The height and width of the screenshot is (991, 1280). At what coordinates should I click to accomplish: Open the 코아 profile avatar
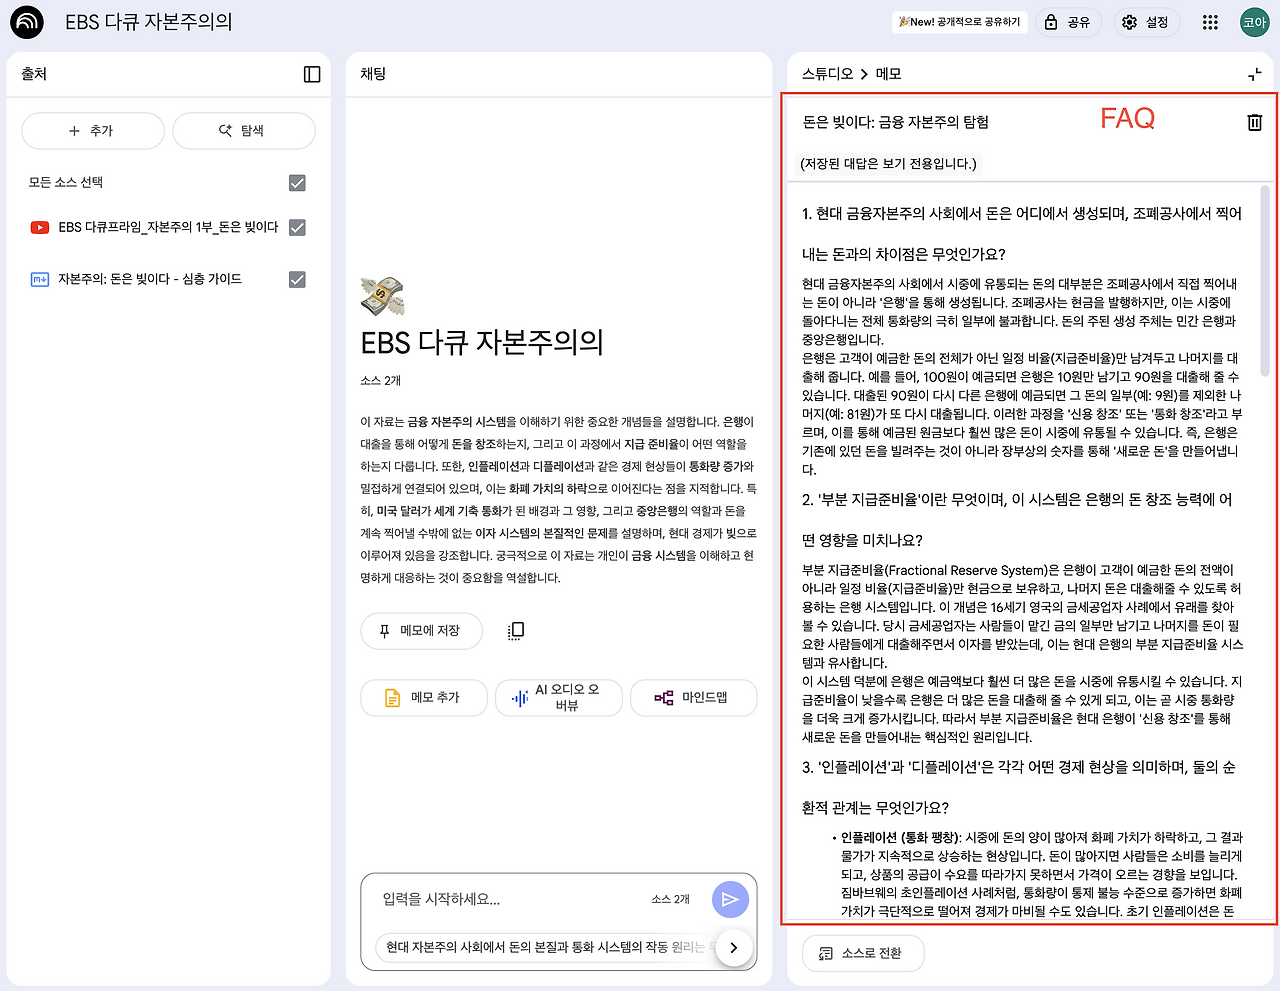(1254, 22)
